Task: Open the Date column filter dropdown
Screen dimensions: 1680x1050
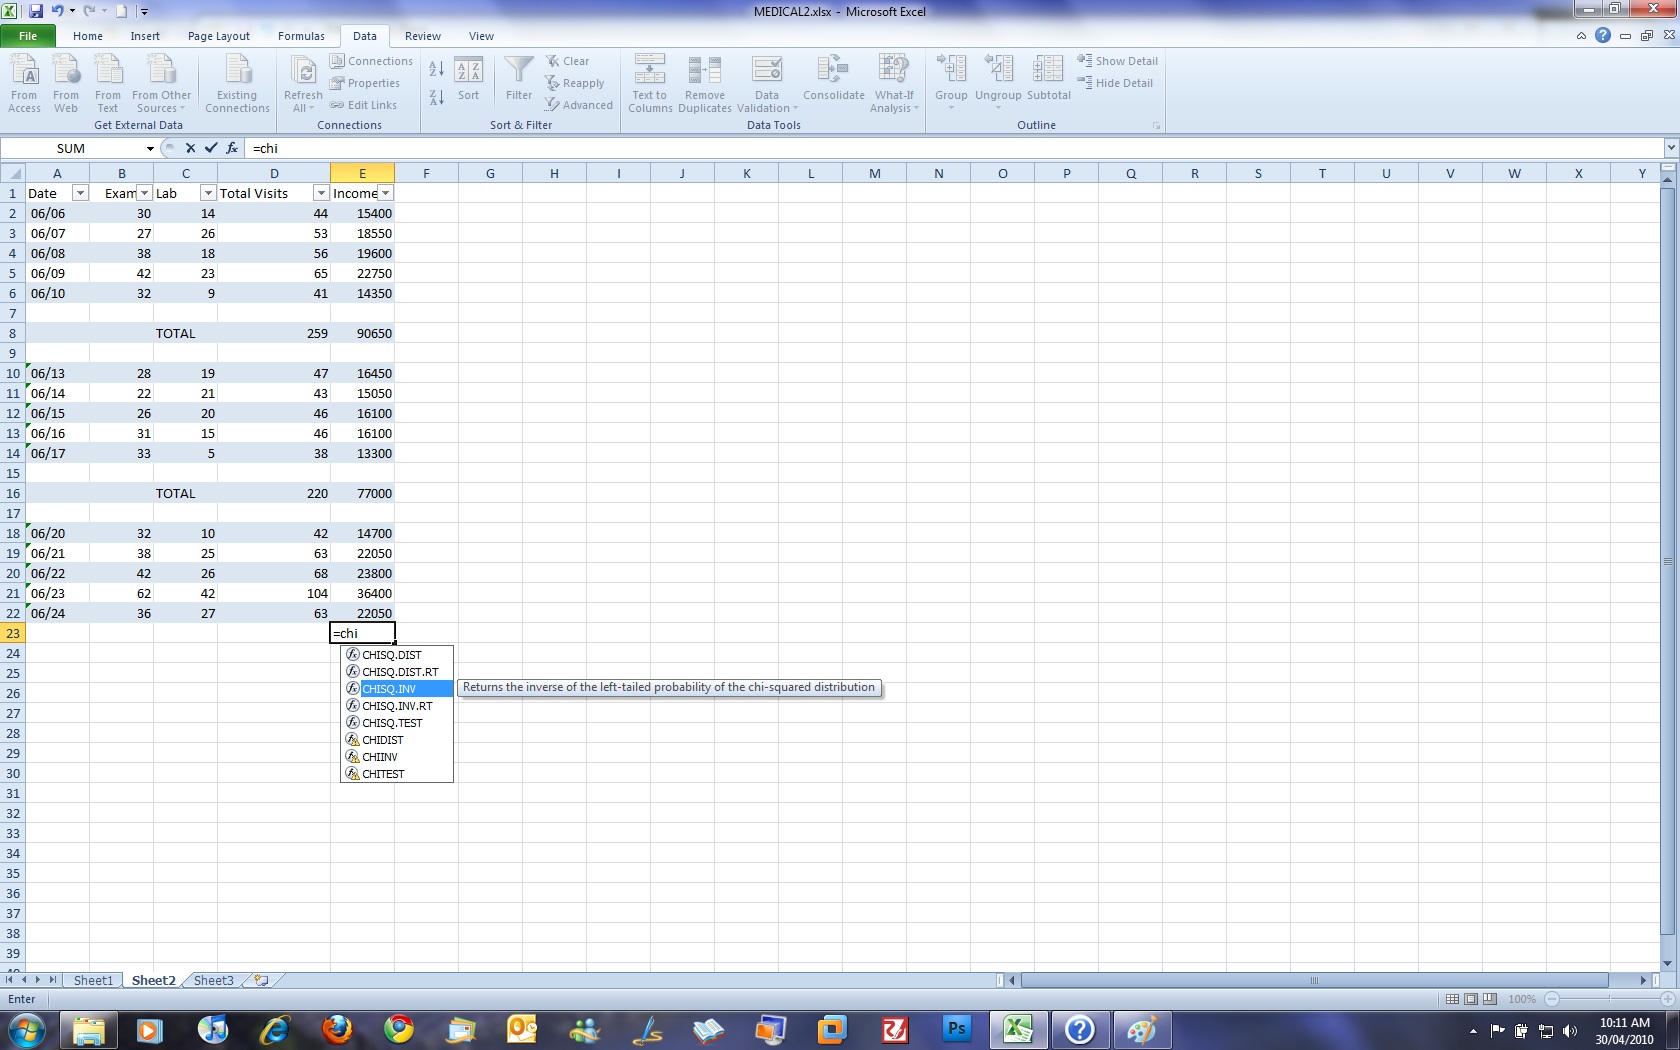Action: tap(80, 193)
